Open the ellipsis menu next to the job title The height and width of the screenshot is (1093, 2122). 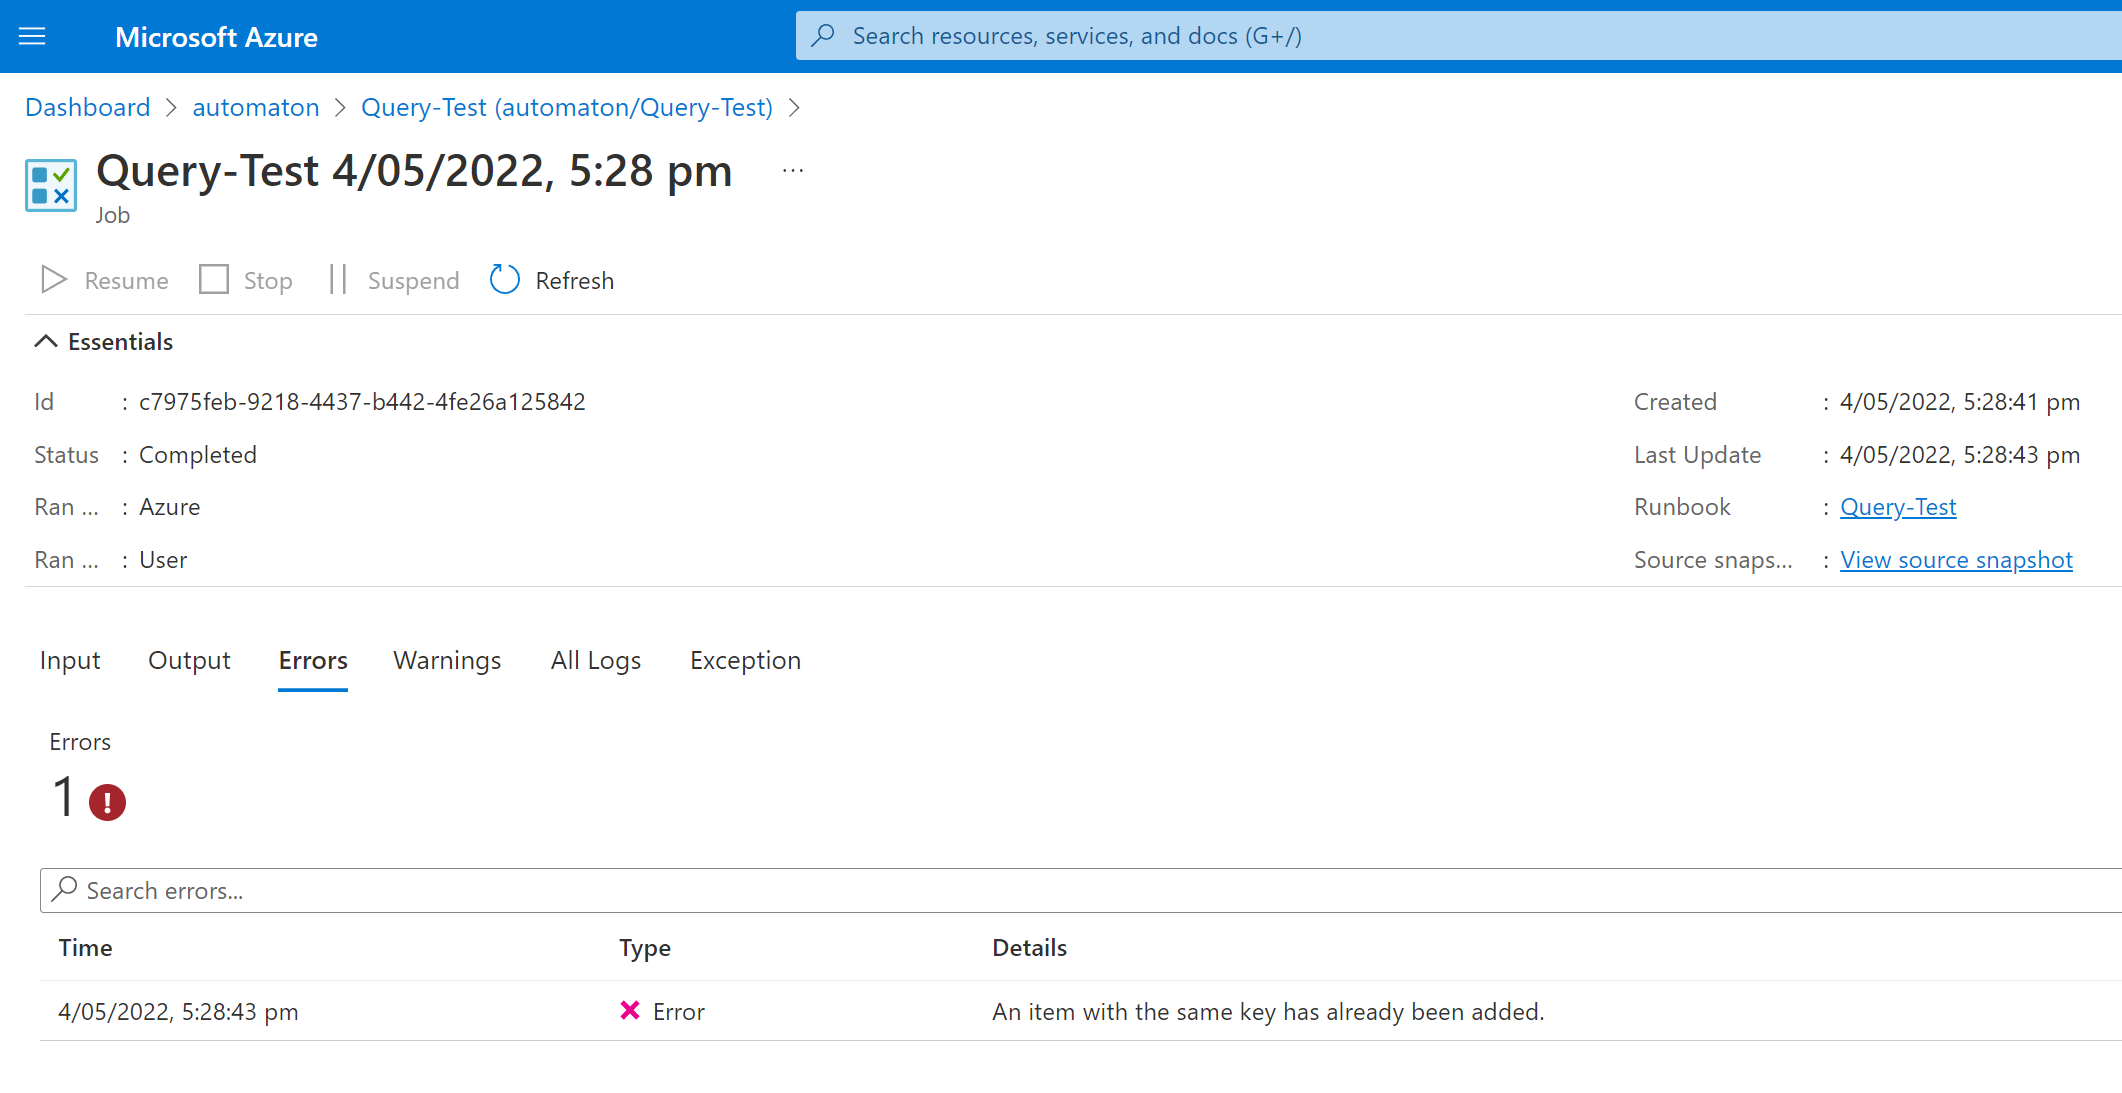click(x=793, y=170)
